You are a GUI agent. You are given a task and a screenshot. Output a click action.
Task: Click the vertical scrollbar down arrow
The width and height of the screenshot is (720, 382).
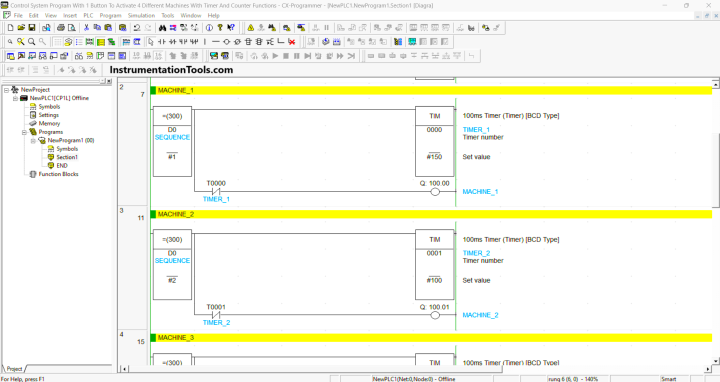click(x=715, y=361)
